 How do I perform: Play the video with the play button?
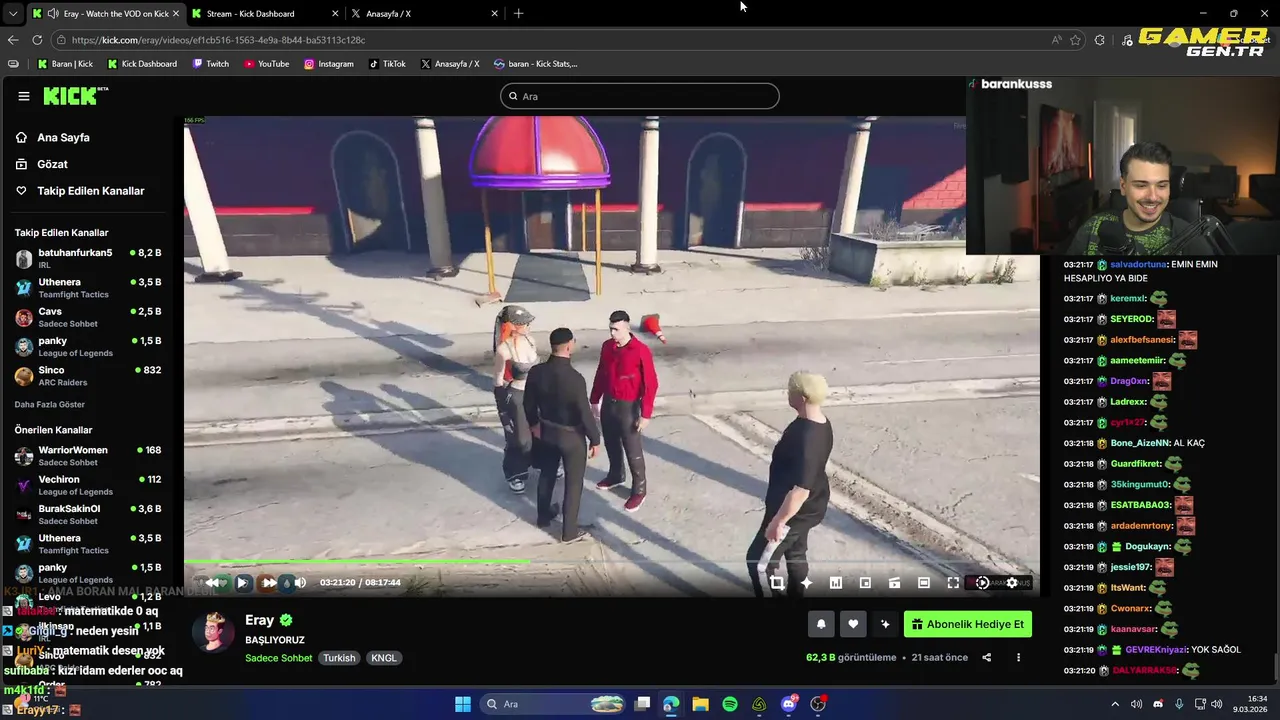click(241, 582)
